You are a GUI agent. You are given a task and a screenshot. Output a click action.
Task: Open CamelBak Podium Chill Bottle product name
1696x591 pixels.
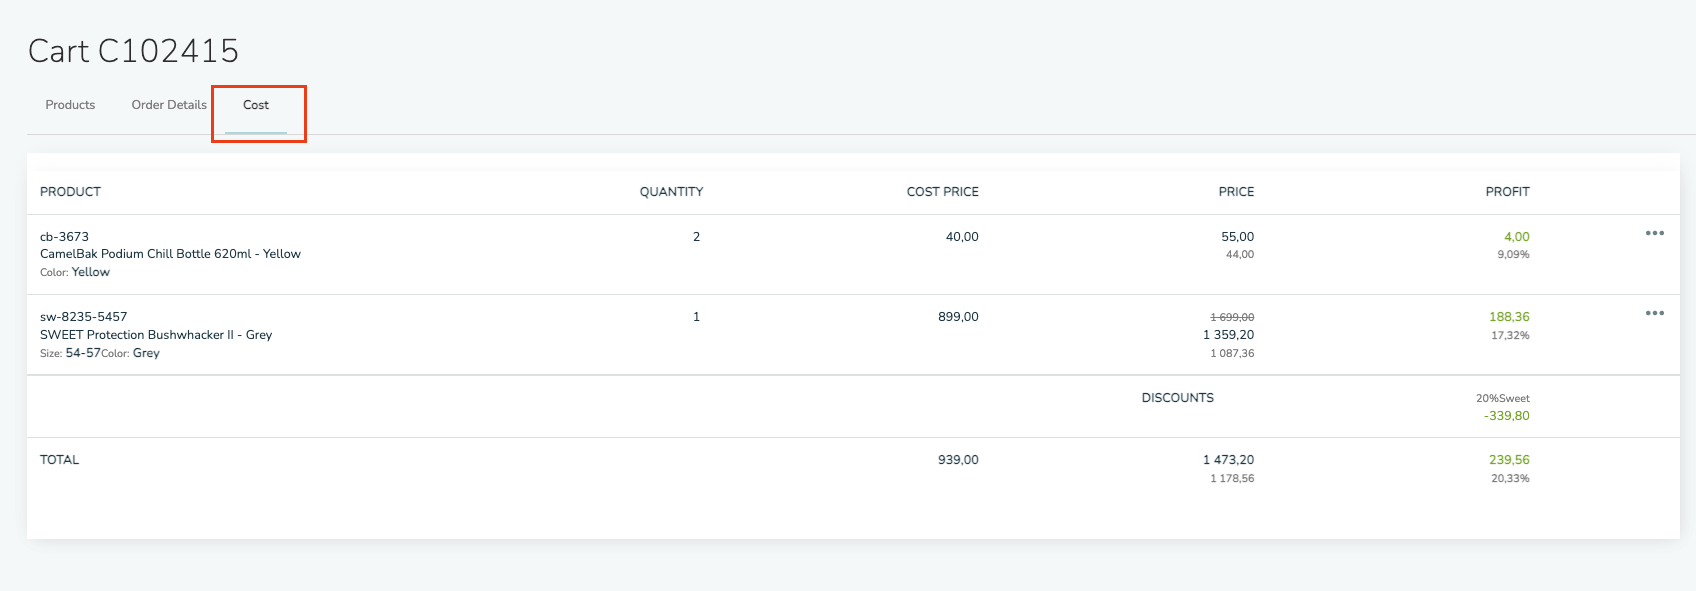pyautogui.click(x=170, y=254)
